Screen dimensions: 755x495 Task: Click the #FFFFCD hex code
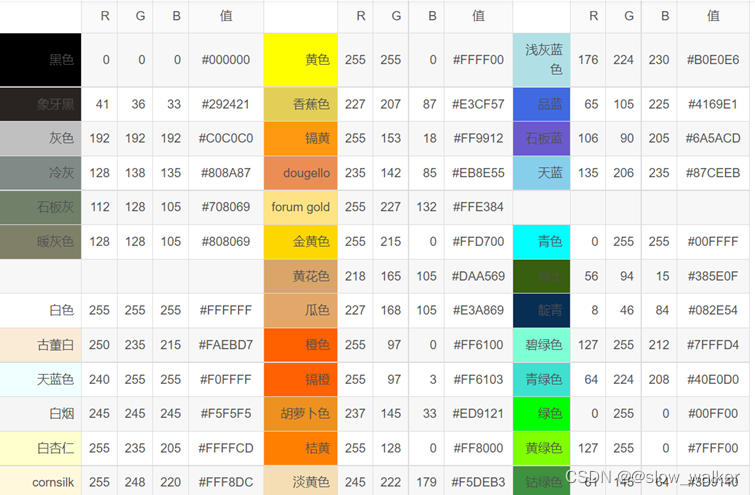tap(226, 448)
